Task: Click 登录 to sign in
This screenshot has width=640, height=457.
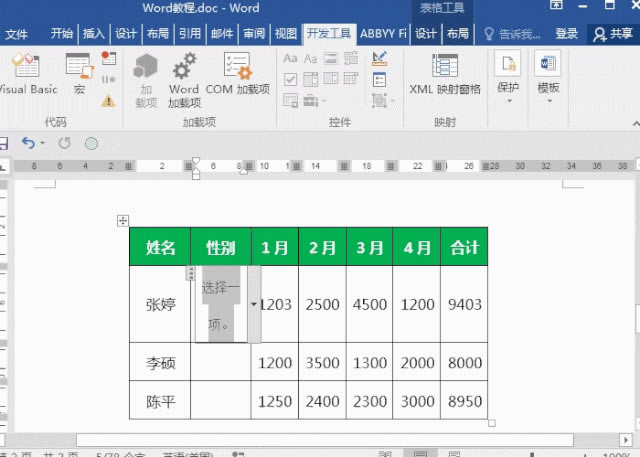Action: 567,34
